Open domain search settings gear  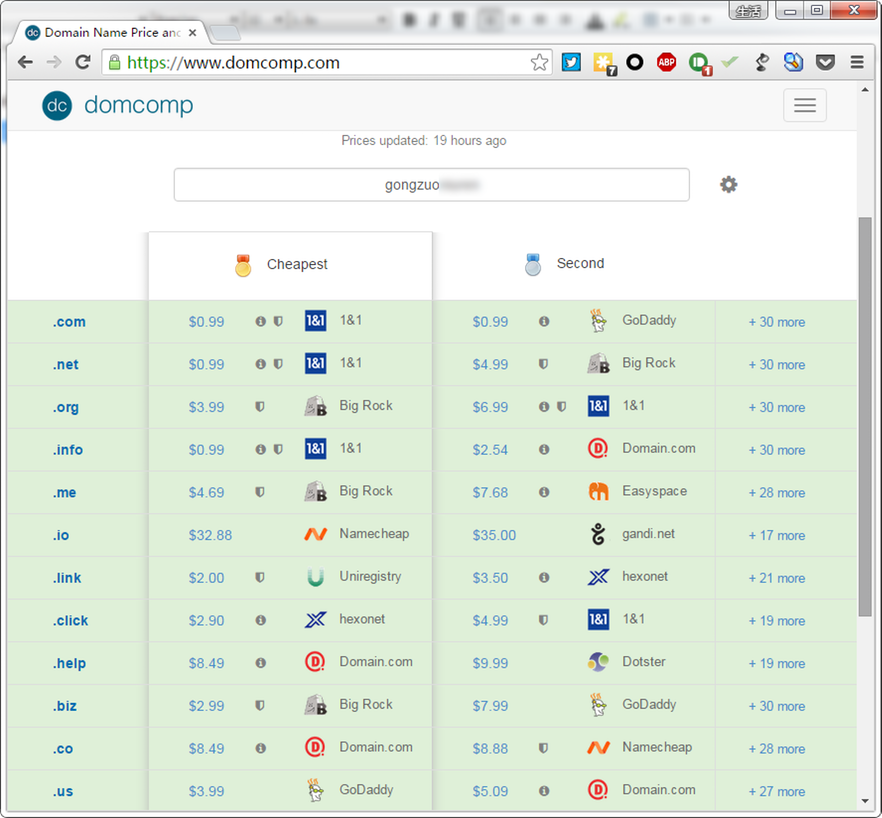point(728,185)
